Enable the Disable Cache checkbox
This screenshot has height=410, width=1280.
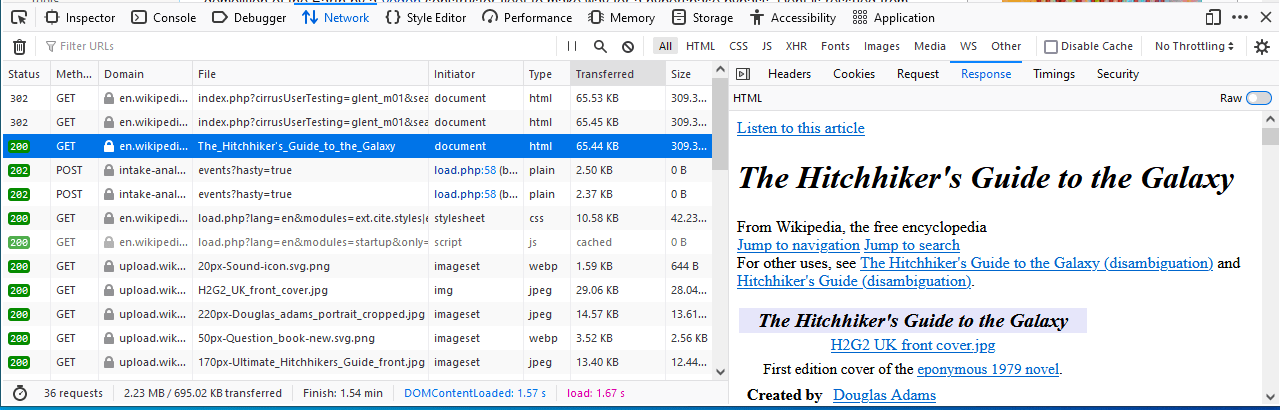(x=1051, y=46)
